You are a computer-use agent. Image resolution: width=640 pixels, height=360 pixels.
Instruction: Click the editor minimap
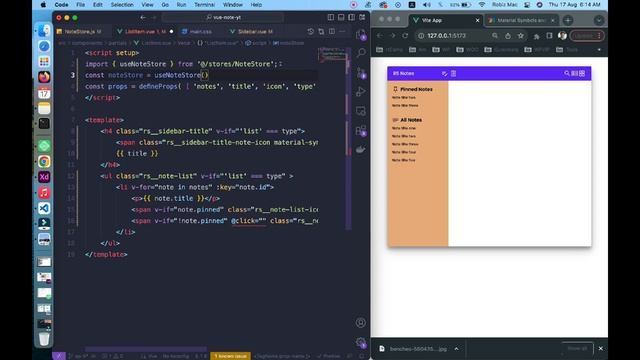(332, 55)
